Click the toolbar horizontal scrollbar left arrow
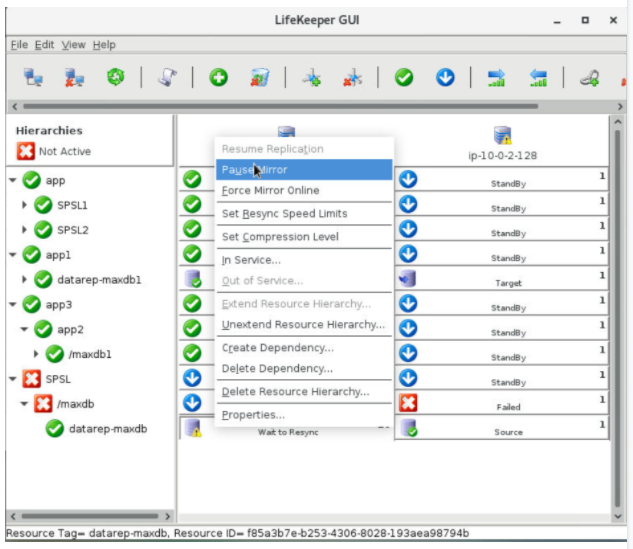This screenshot has height=549, width=633. pyautogui.click(x=15, y=106)
